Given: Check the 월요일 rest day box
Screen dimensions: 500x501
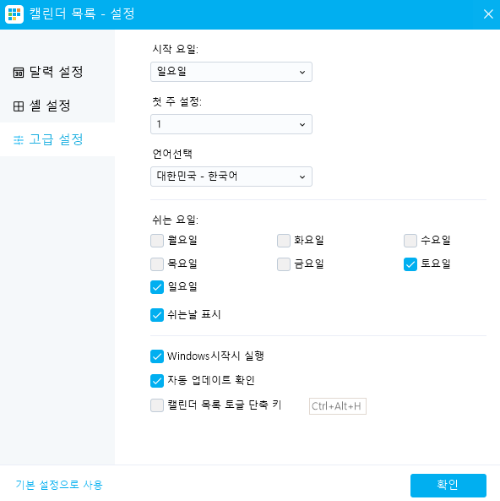Looking at the screenshot, I should pyautogui.click(x=157, y=241).
